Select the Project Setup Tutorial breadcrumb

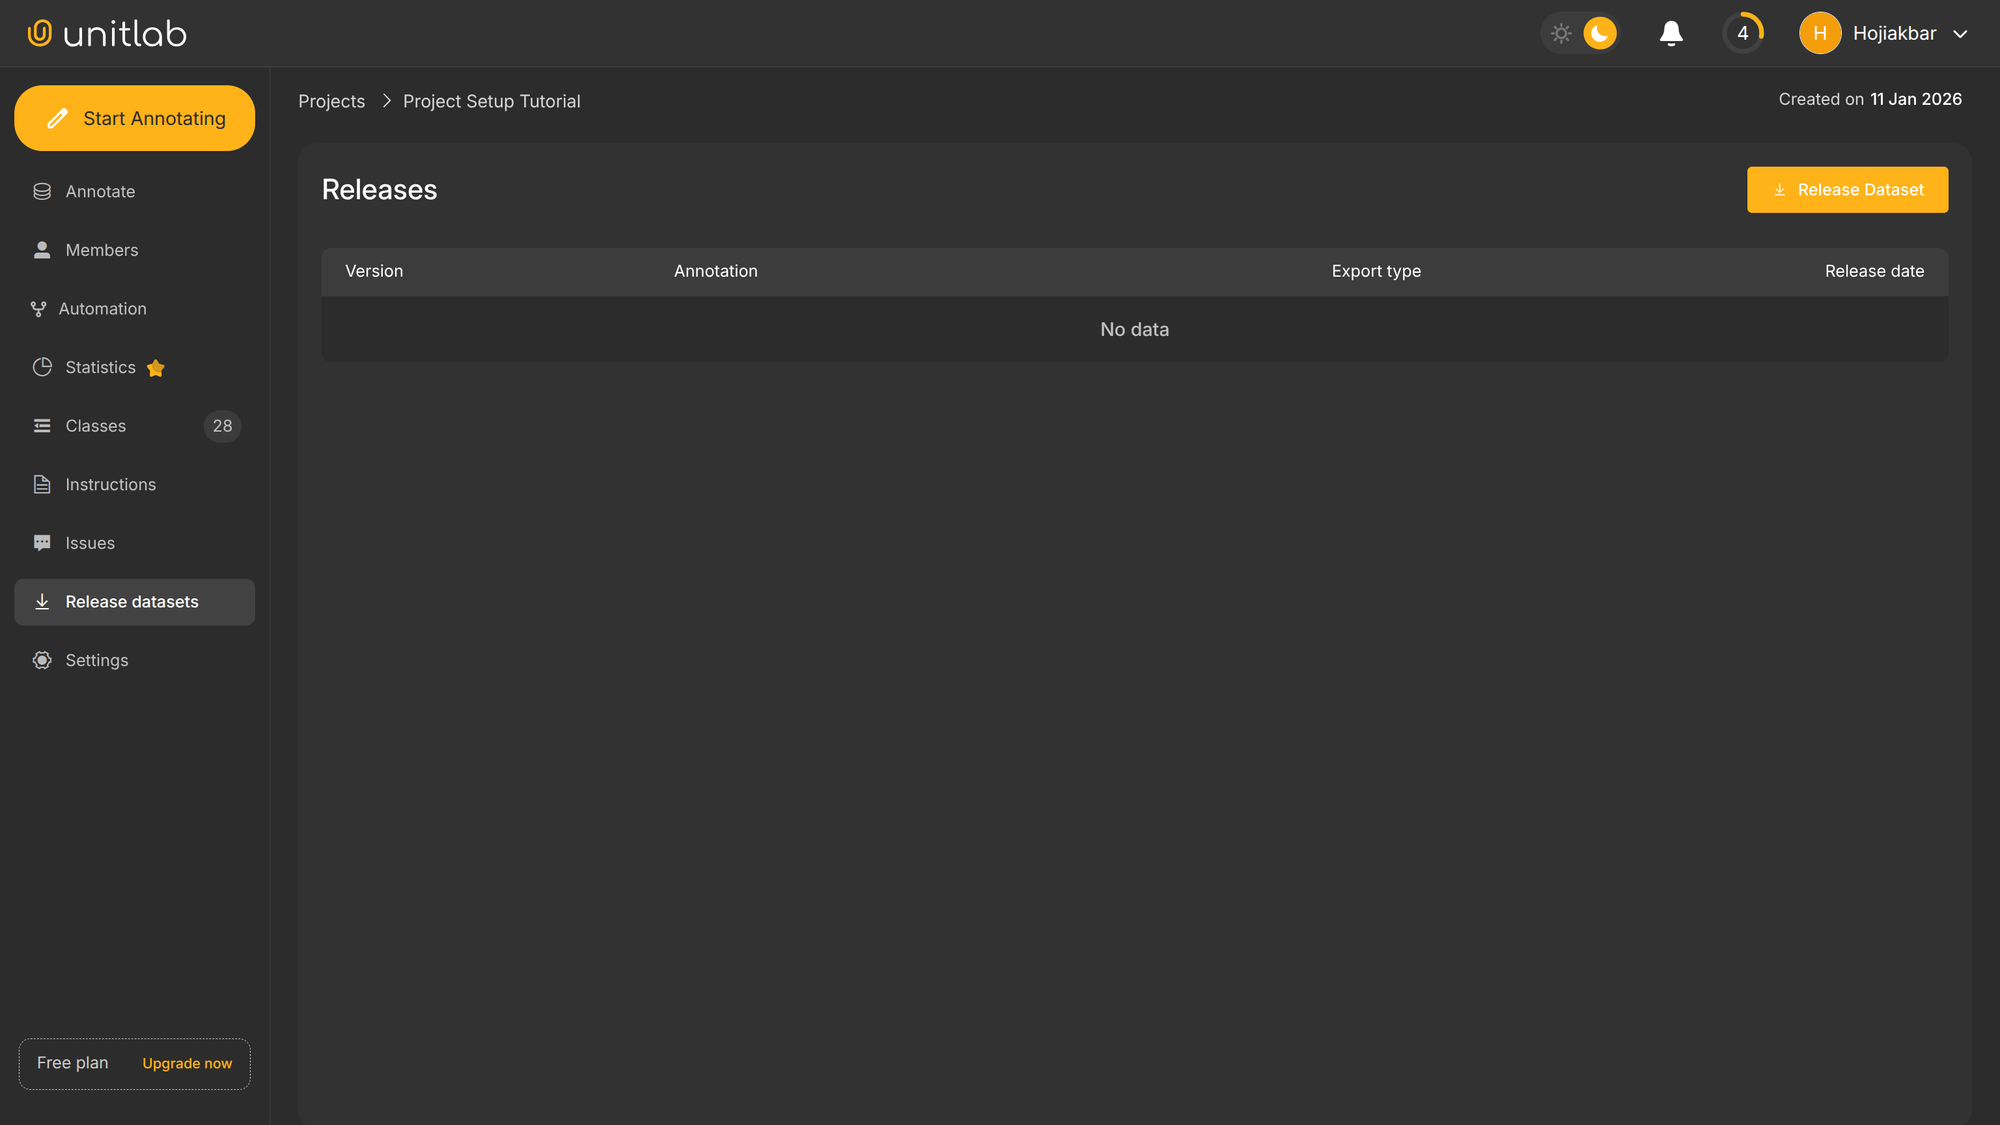[x=491, y=100]
